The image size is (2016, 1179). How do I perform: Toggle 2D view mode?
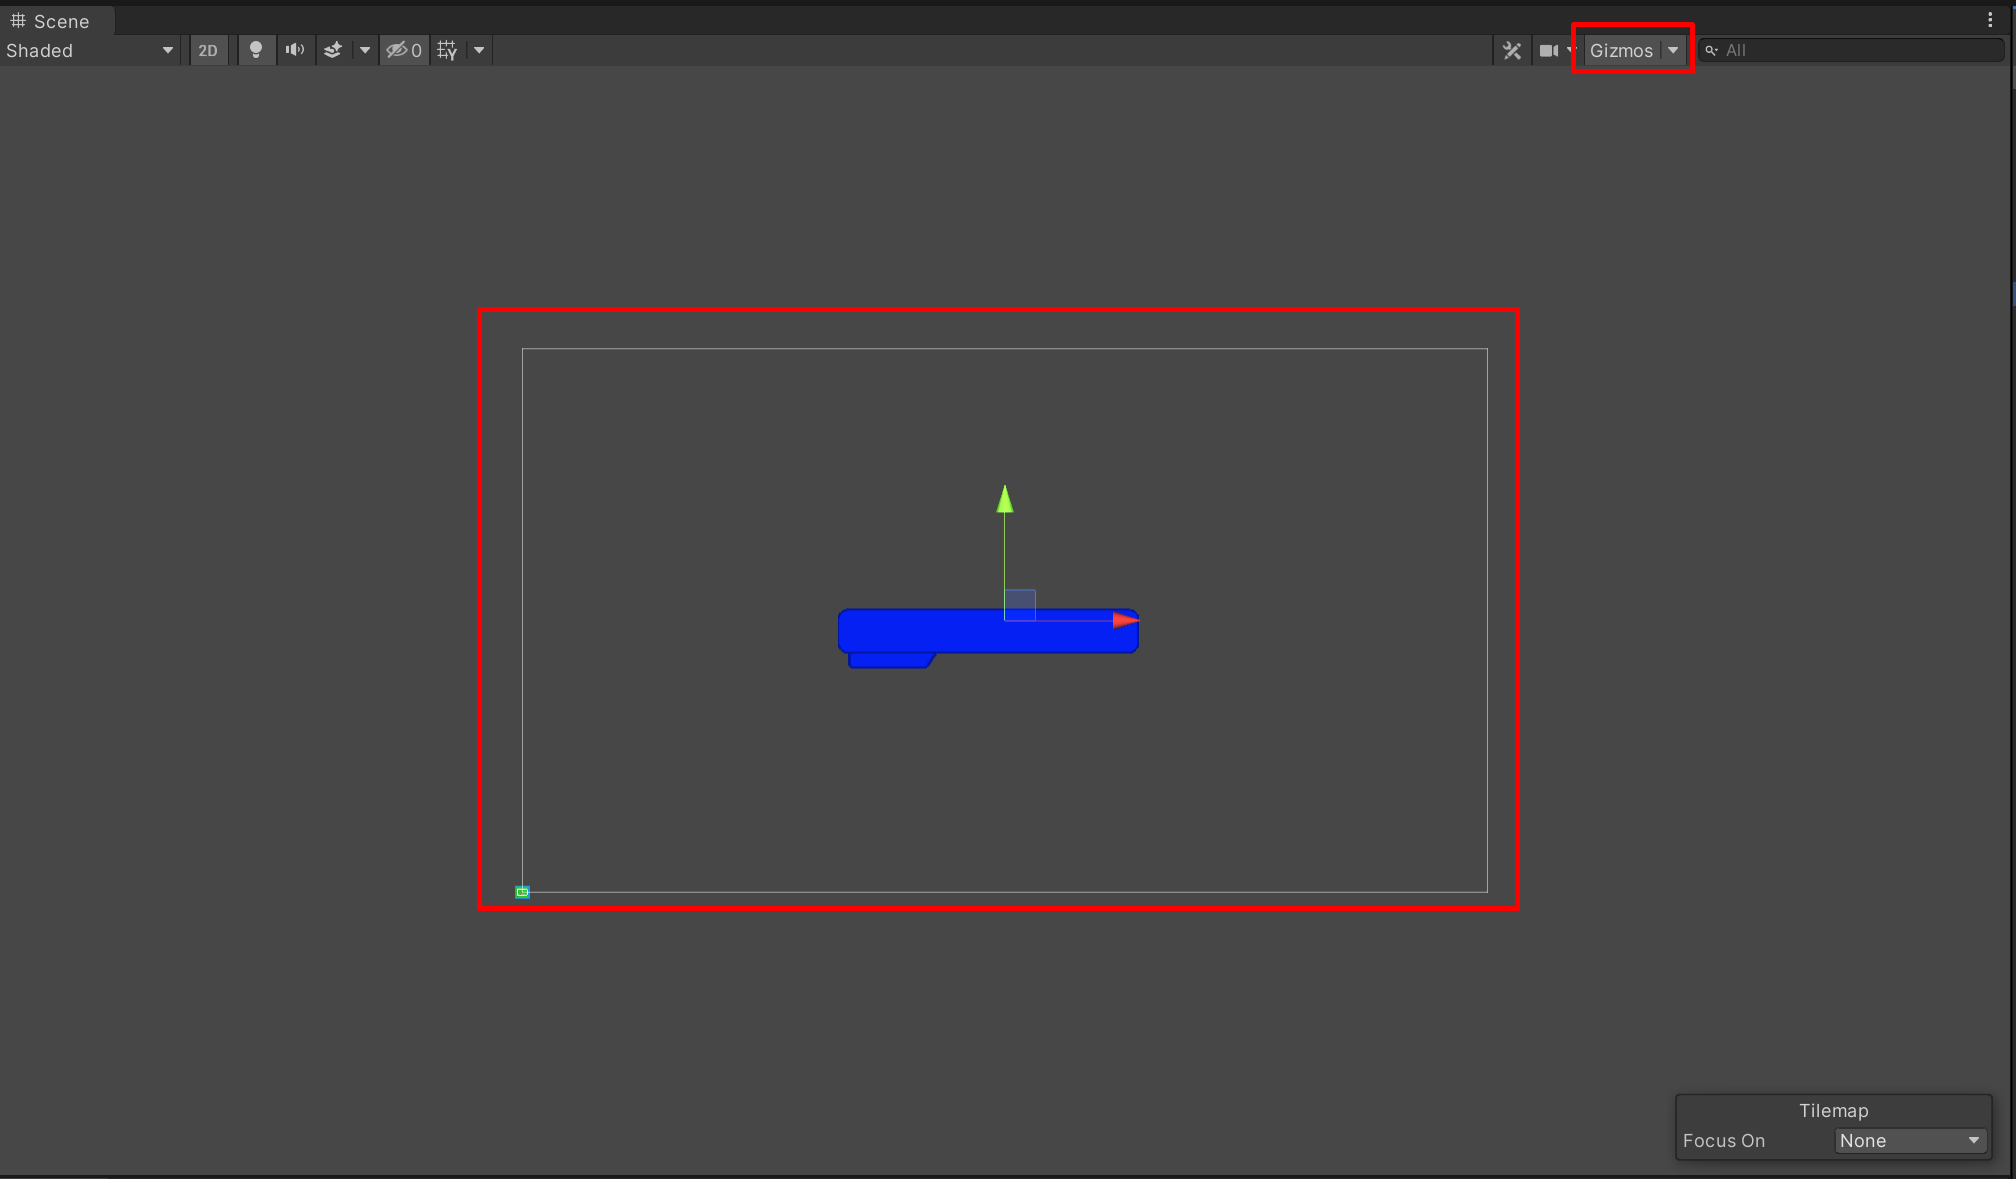click(208, 50)
